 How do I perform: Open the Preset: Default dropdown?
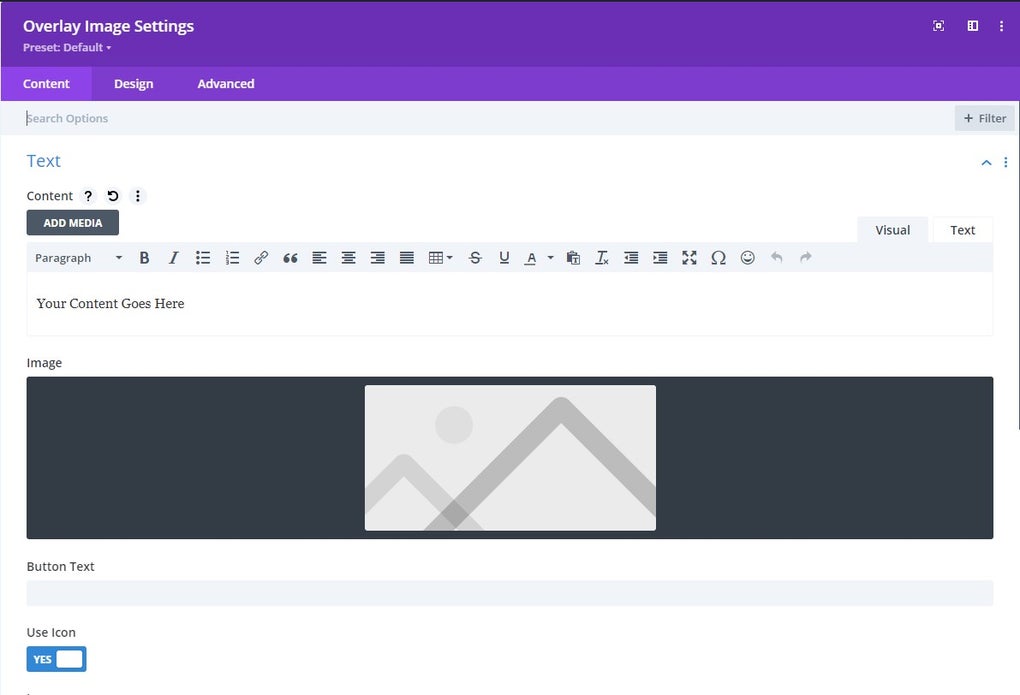[x=66, y=47]
